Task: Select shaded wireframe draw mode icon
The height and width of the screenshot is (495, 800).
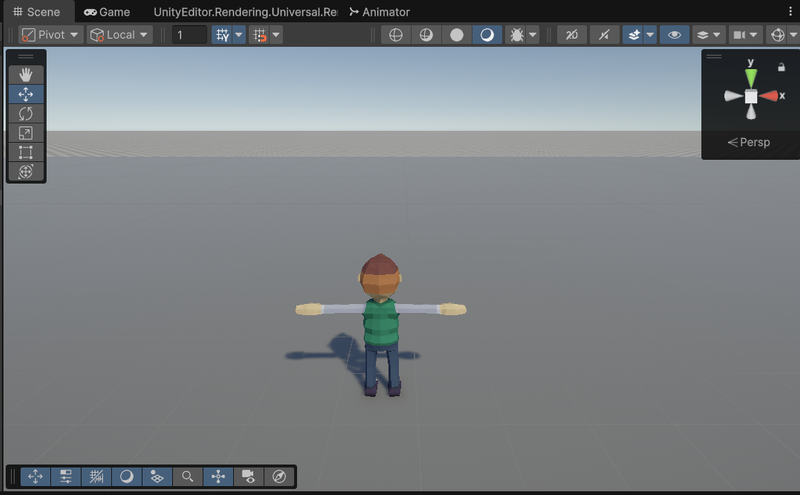Action: tap(426, 35)
